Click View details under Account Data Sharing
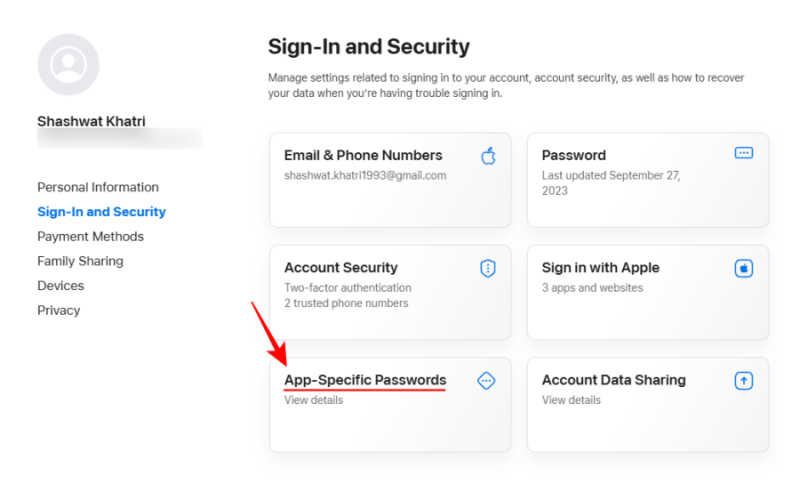 pos(571,400)
